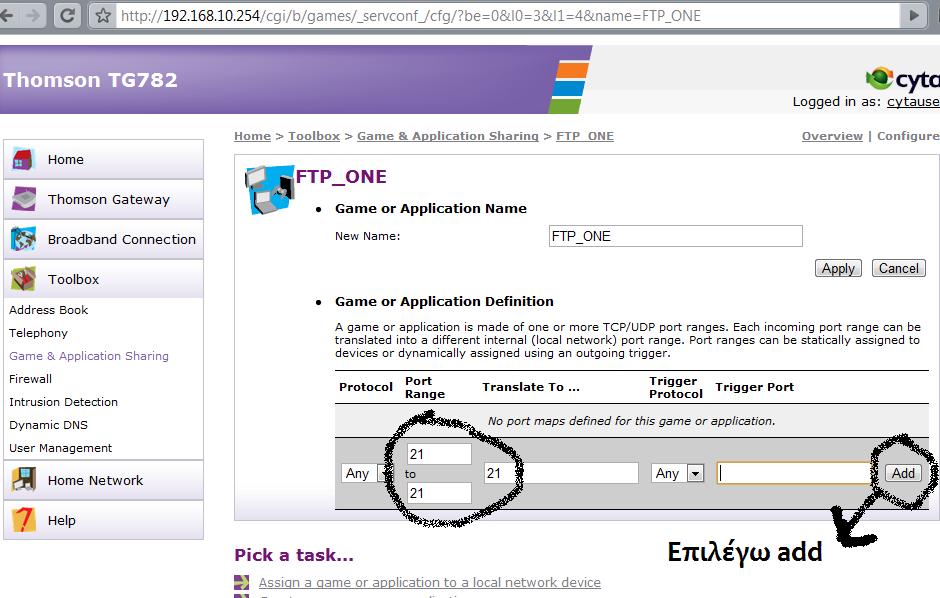Open the Trigger Protocol dropdown arrow
Viewport: 940px width, 598px height.
click(695, 473)
